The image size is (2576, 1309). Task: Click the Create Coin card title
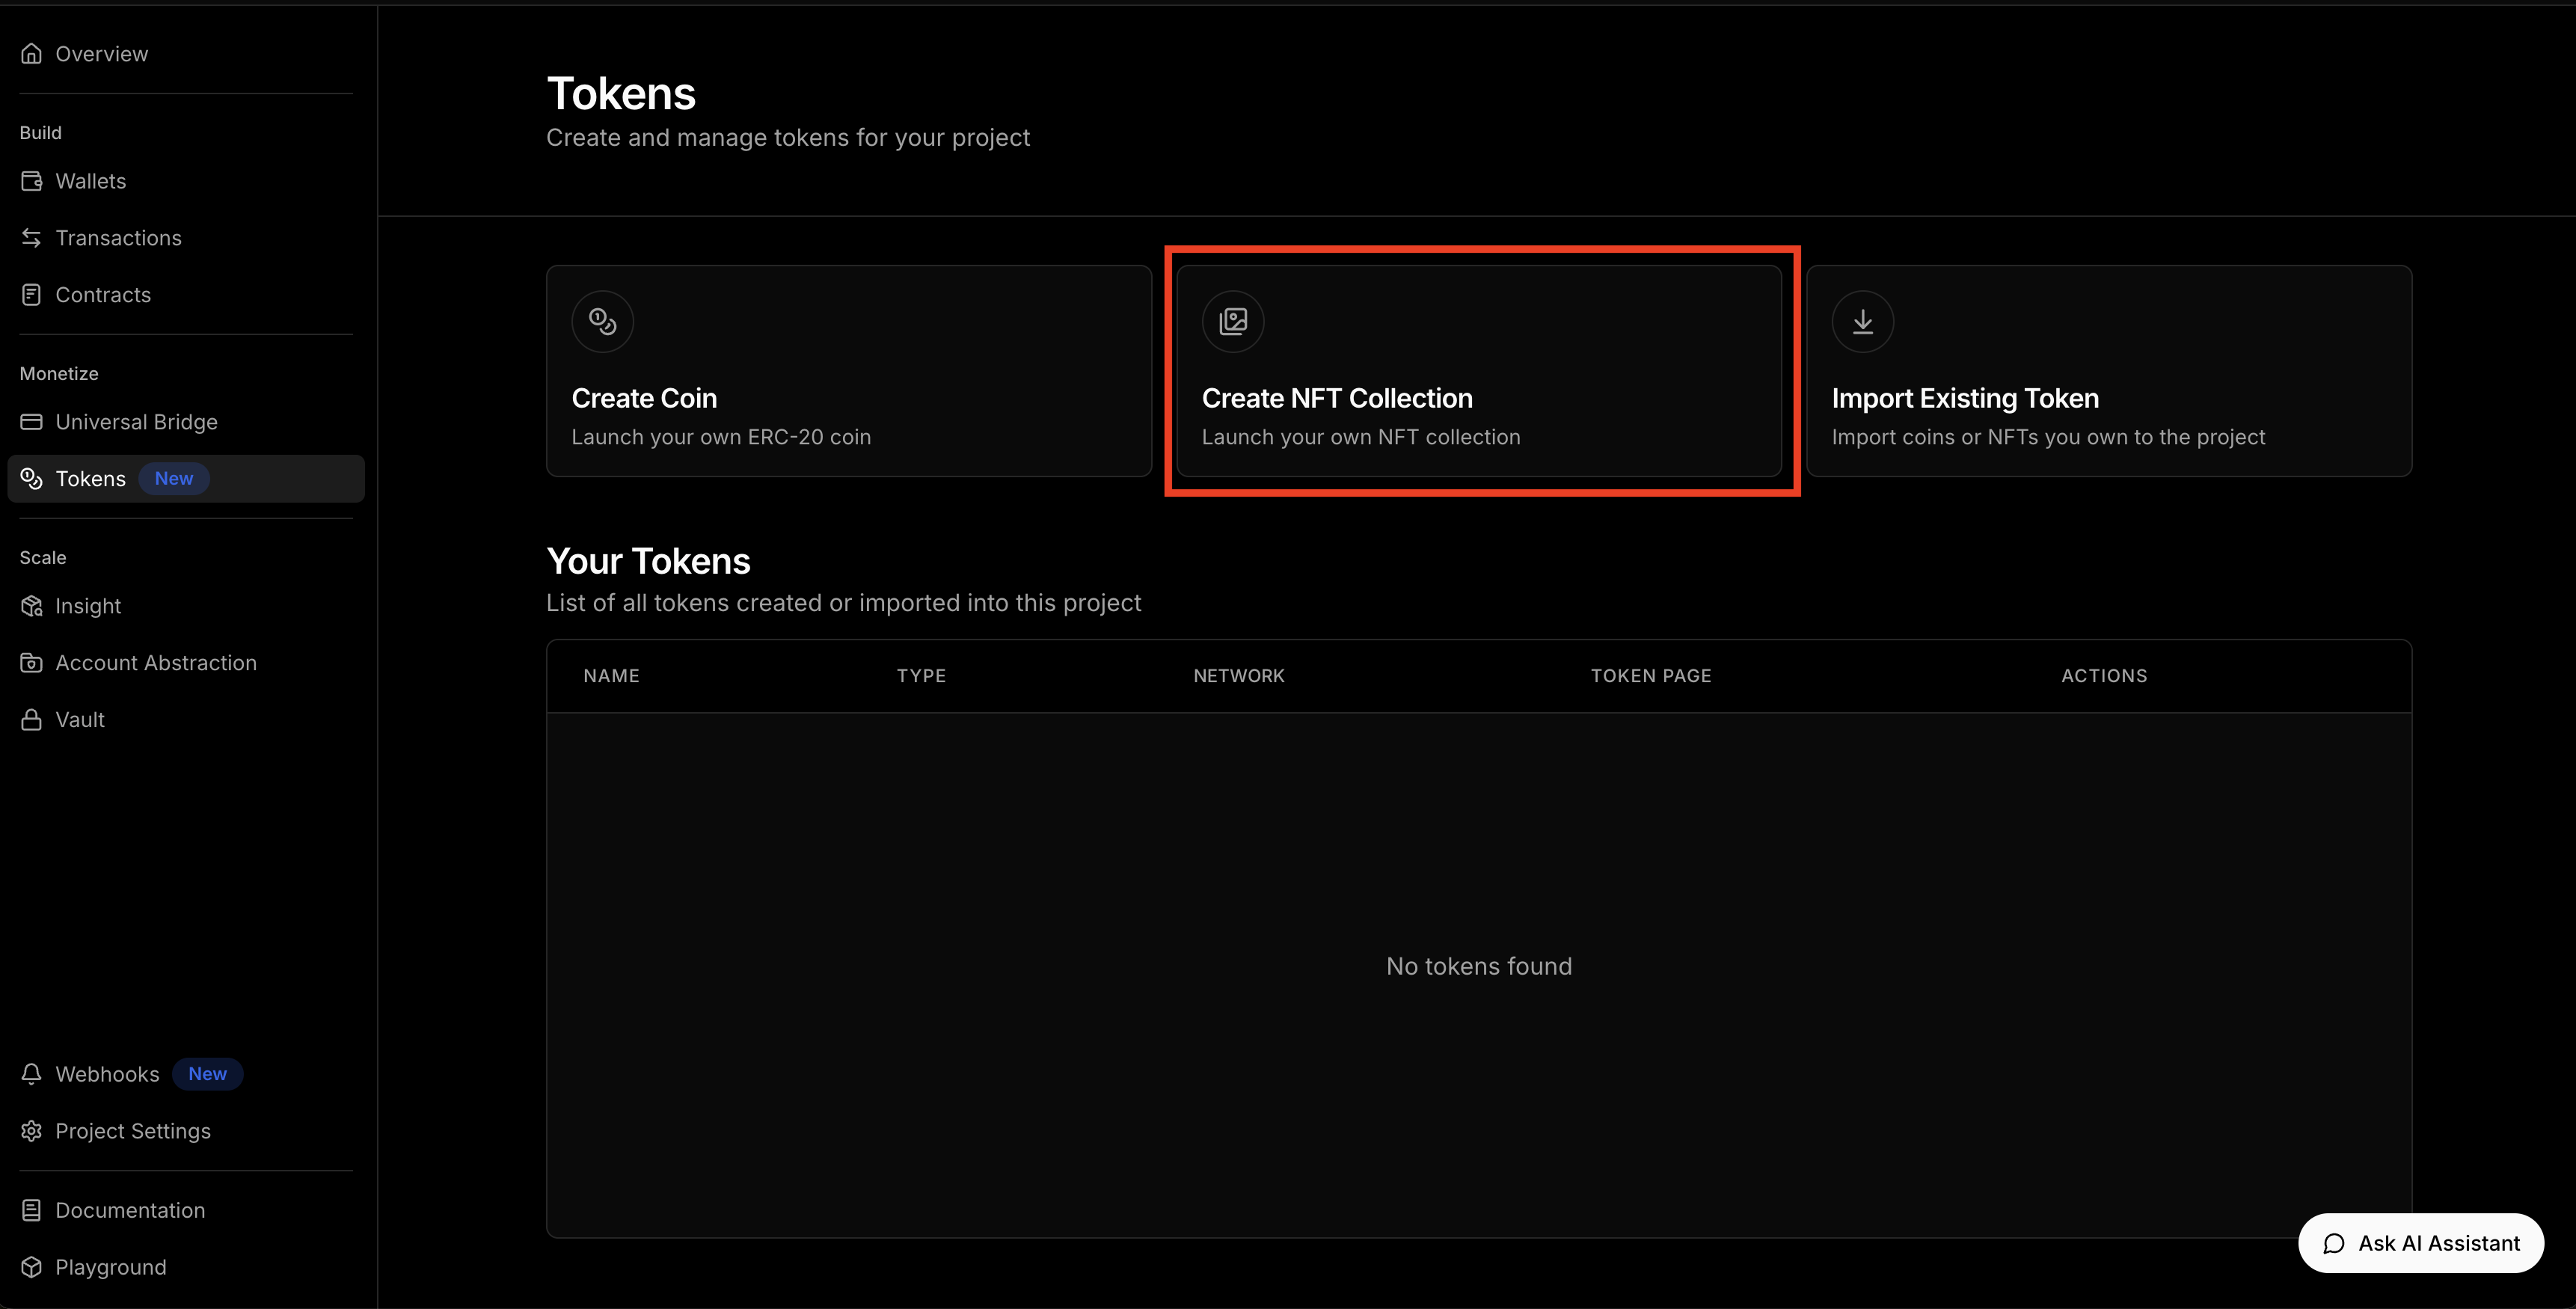644,398
